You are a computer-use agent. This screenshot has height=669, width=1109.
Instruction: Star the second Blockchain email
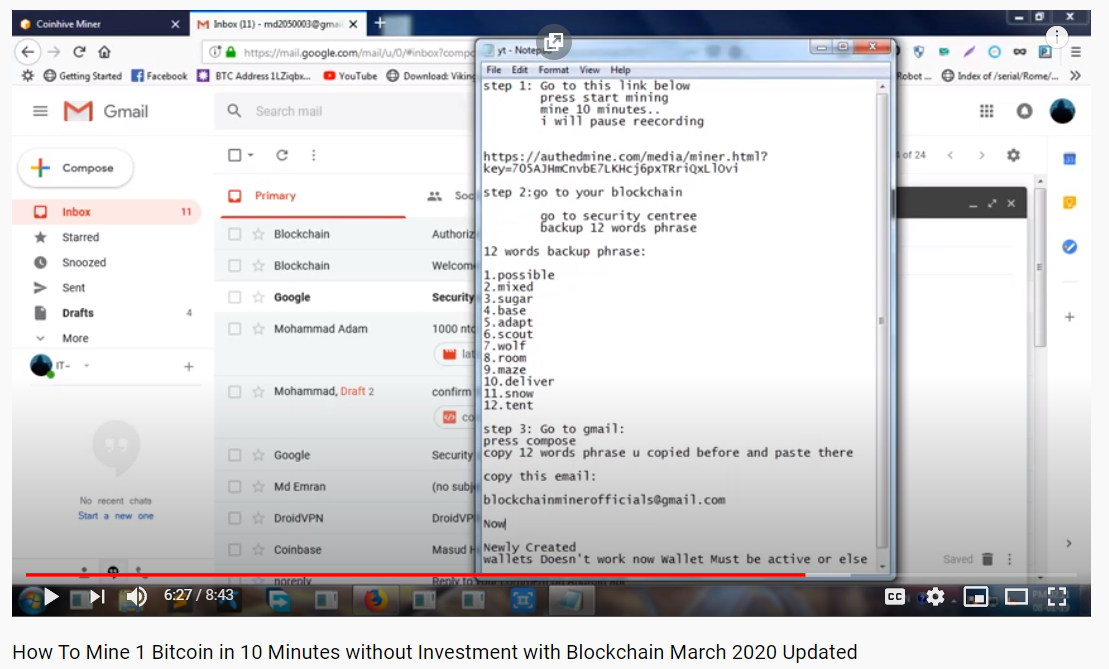(x=258, y=266)
